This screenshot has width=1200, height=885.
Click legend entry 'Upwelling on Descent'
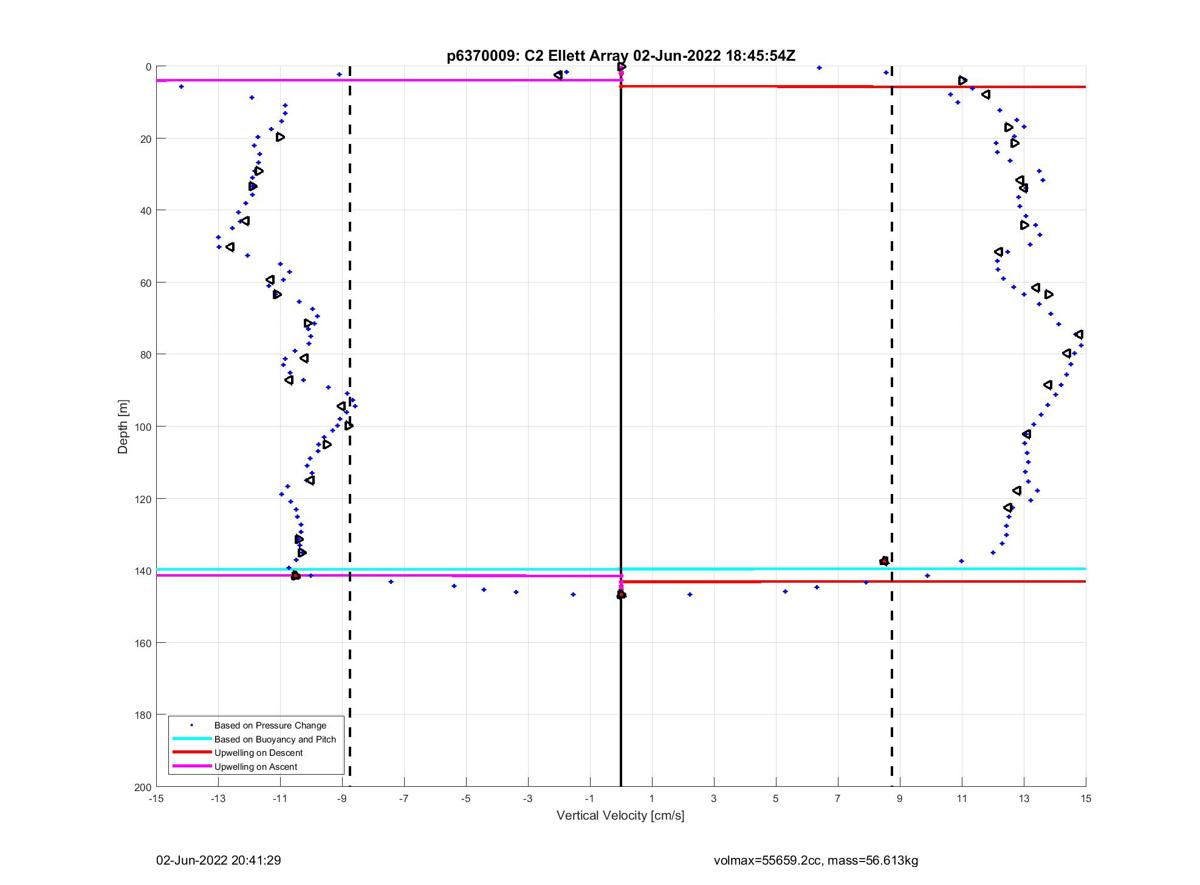pyautogui.click(x=260, y=752)
